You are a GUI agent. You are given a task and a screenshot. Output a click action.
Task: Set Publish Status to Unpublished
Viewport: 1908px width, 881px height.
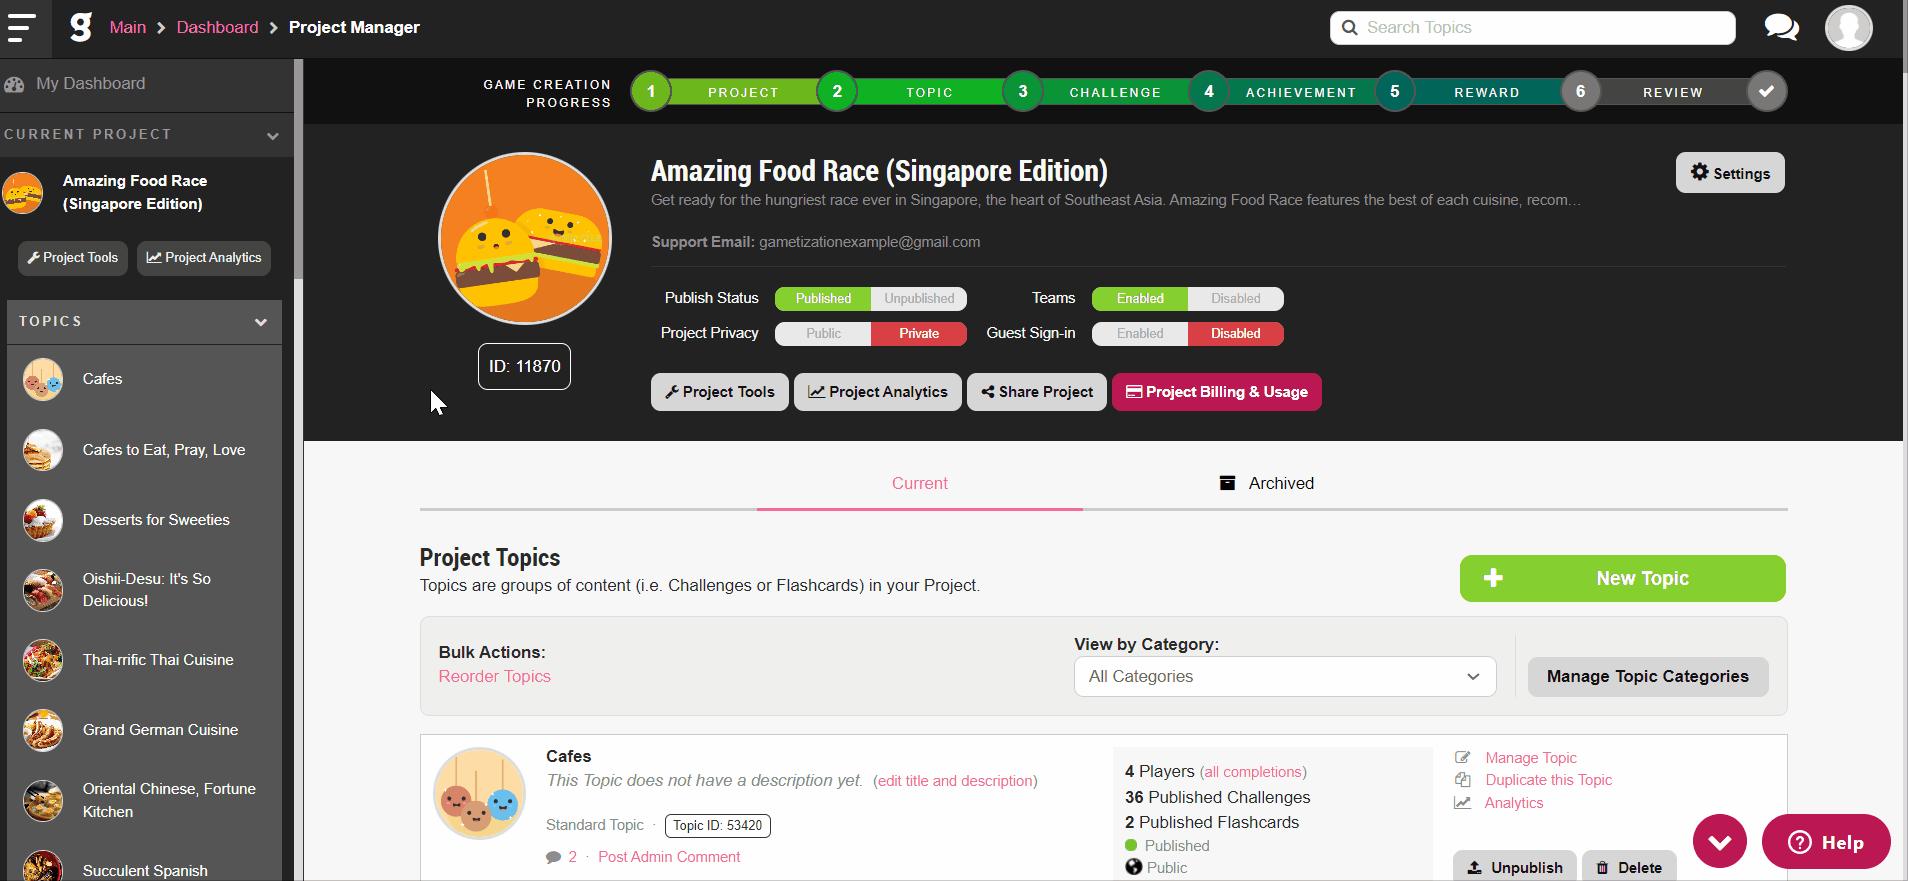click(919, 299)
